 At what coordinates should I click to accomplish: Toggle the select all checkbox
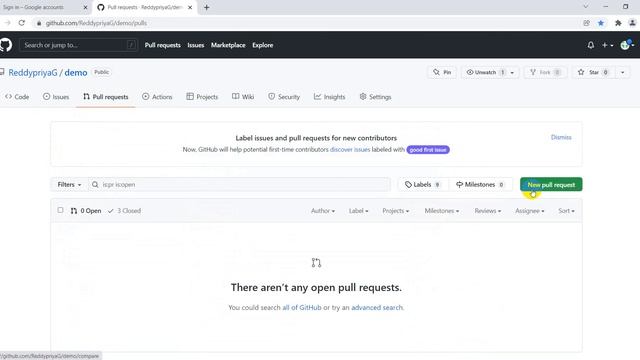(x=60, y=210)
